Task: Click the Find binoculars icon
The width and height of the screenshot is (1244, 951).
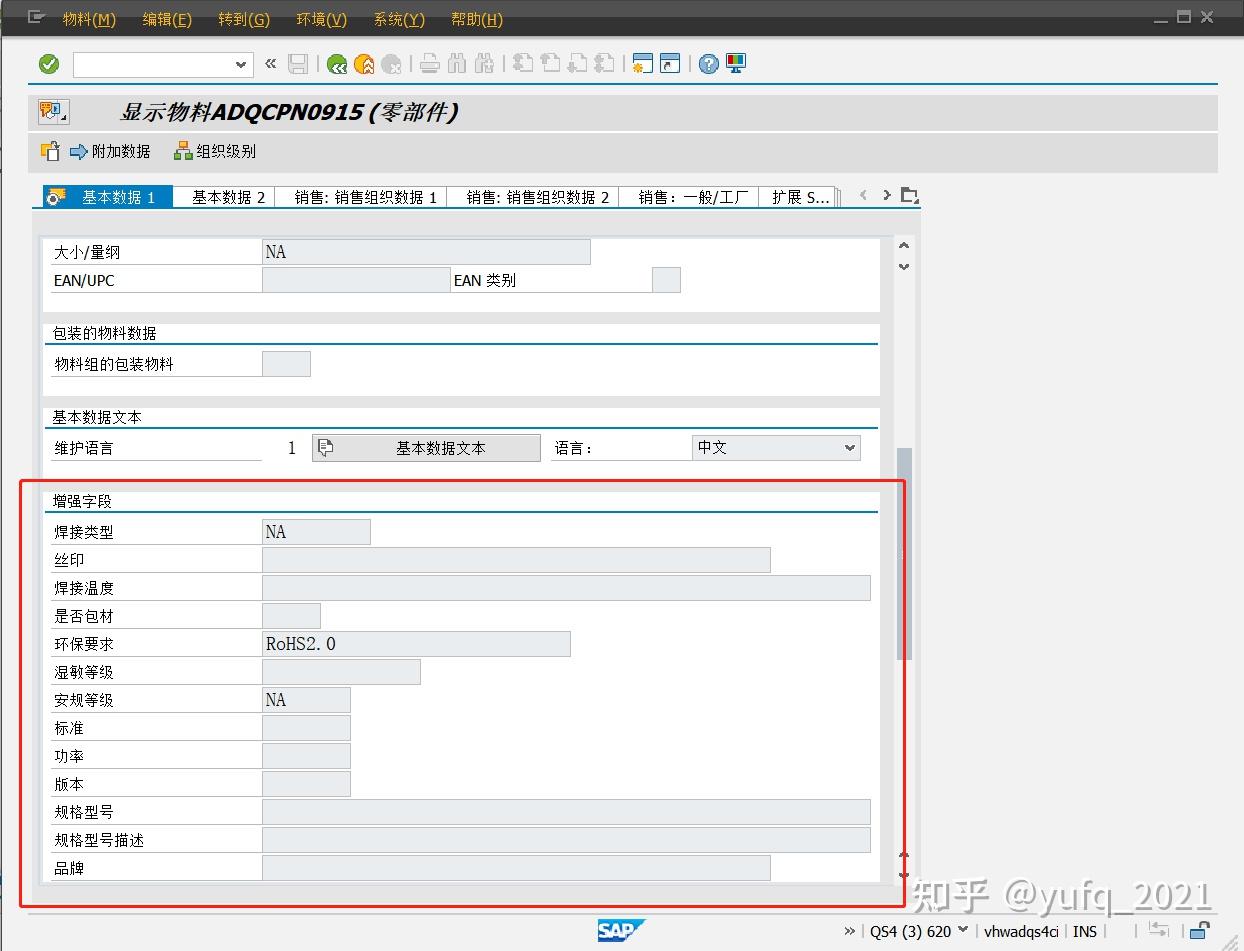Action: point(457,64)
